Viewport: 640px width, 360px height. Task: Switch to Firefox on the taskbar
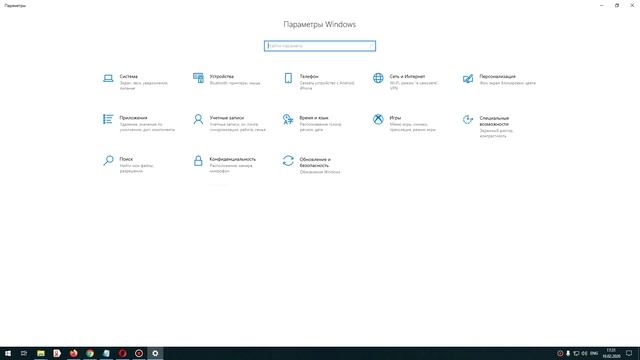[73, 353]
